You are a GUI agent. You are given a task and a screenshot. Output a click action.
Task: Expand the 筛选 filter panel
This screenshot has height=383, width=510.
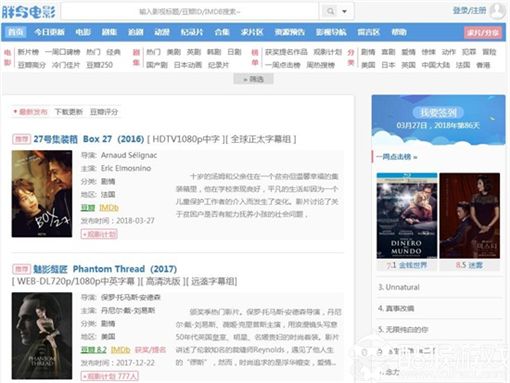coord(253,79)
